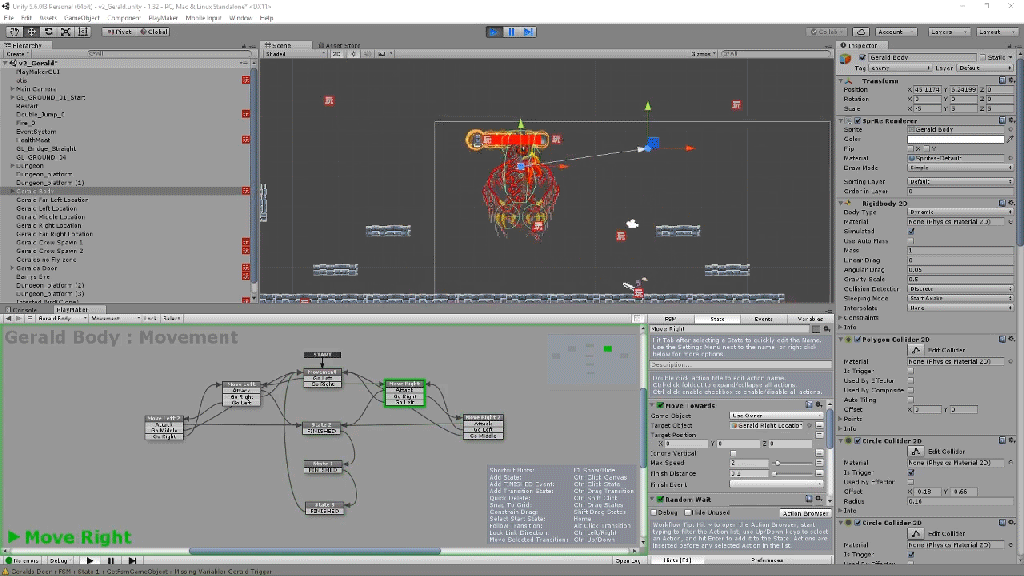Open the Sprite Renderer help book icon

(x=1002, y=121)
